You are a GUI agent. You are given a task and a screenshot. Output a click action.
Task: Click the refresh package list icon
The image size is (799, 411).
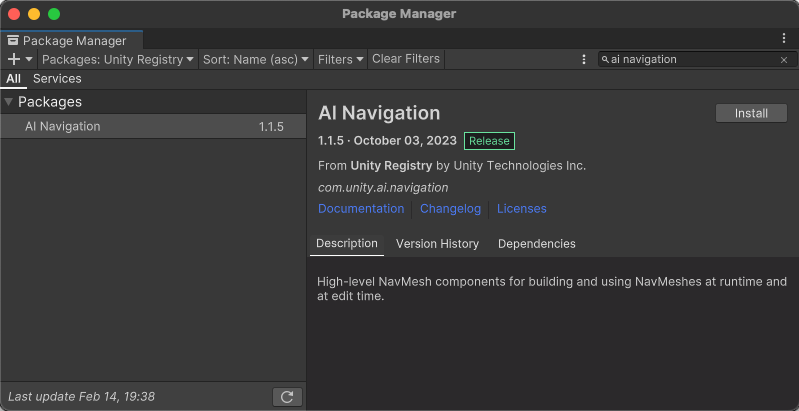click(x=287, y=397)
